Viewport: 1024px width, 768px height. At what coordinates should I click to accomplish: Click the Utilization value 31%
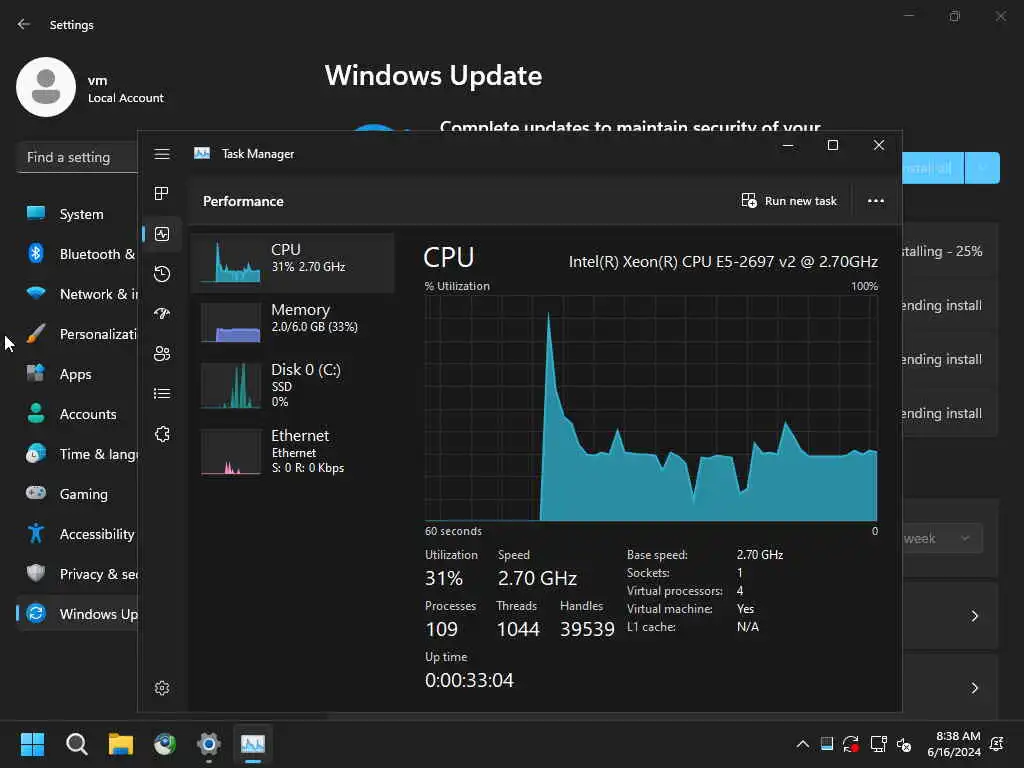coord(443,579)
